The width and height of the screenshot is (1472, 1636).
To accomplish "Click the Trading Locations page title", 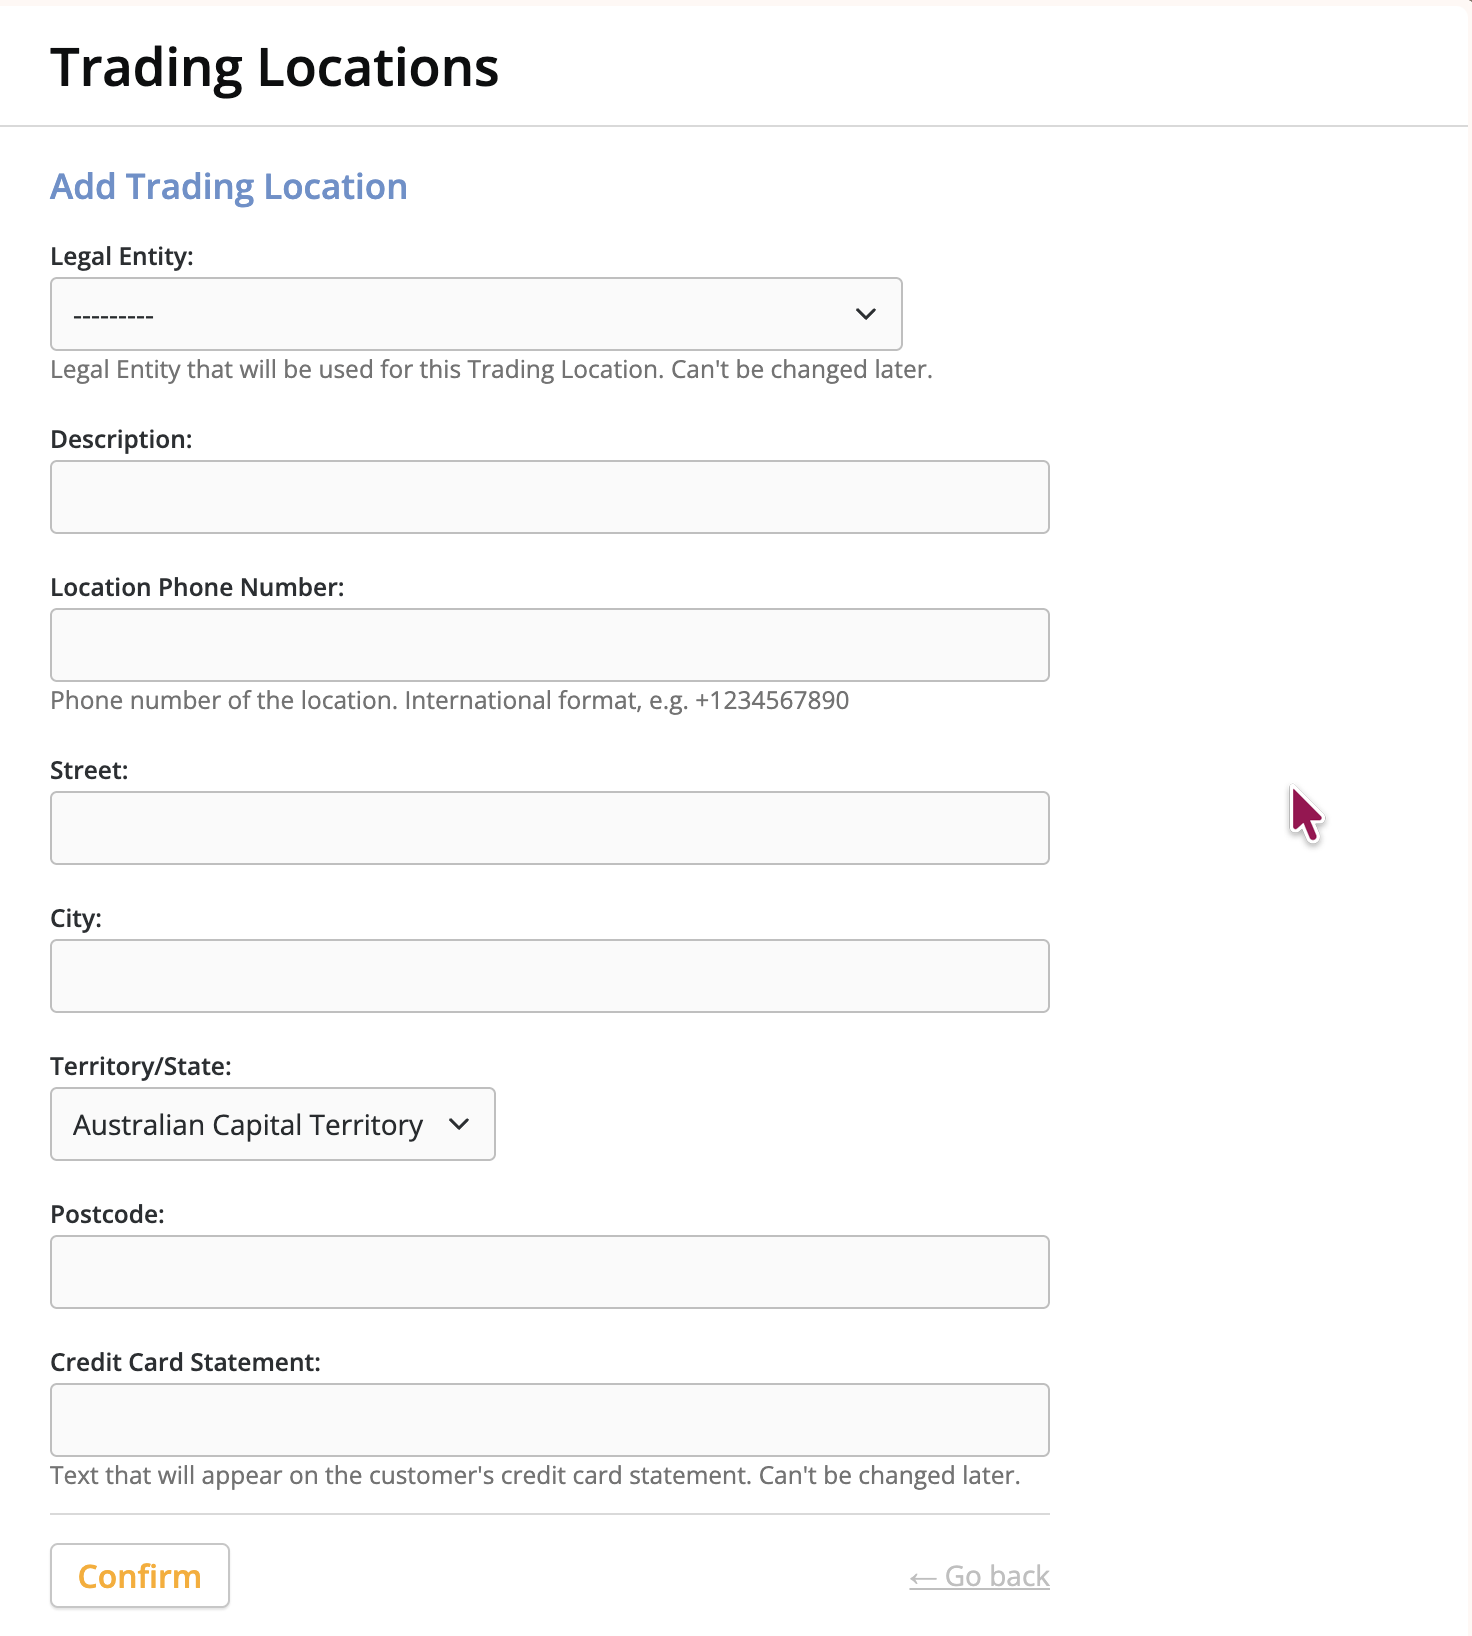I will [274, 68].
